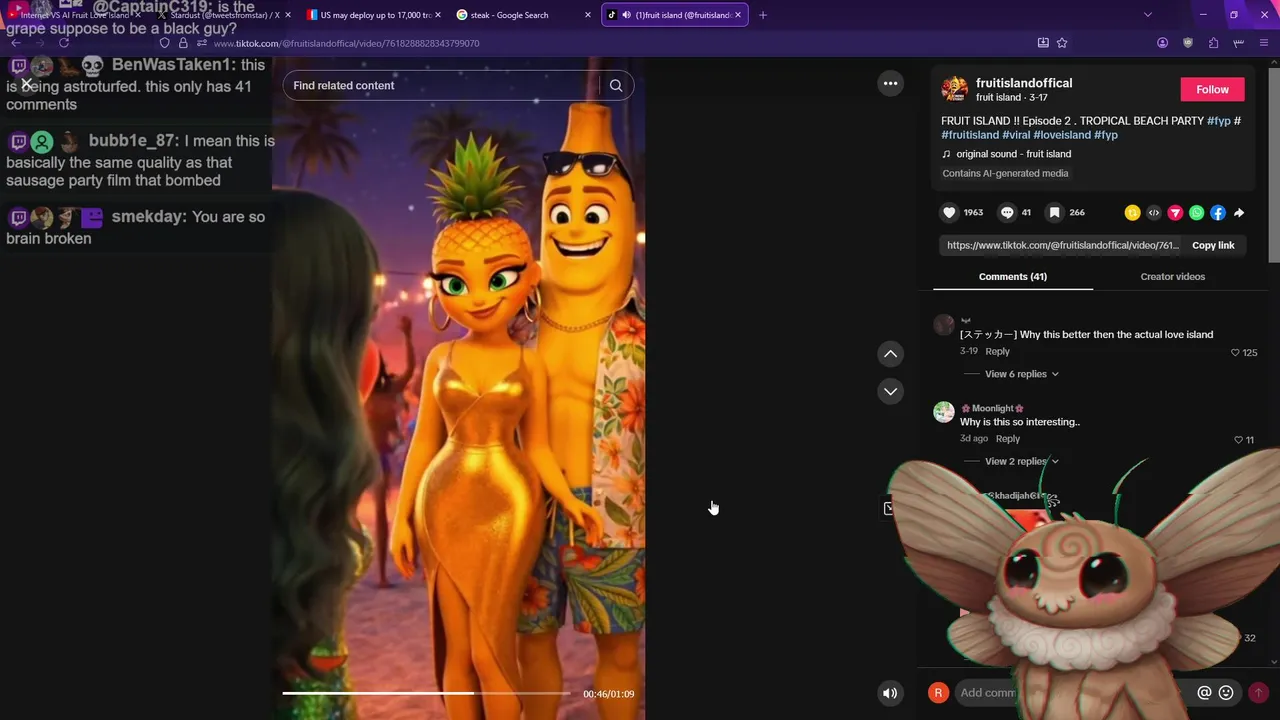
Task: Open a new browser tab
Action: (x=763, y=15)
